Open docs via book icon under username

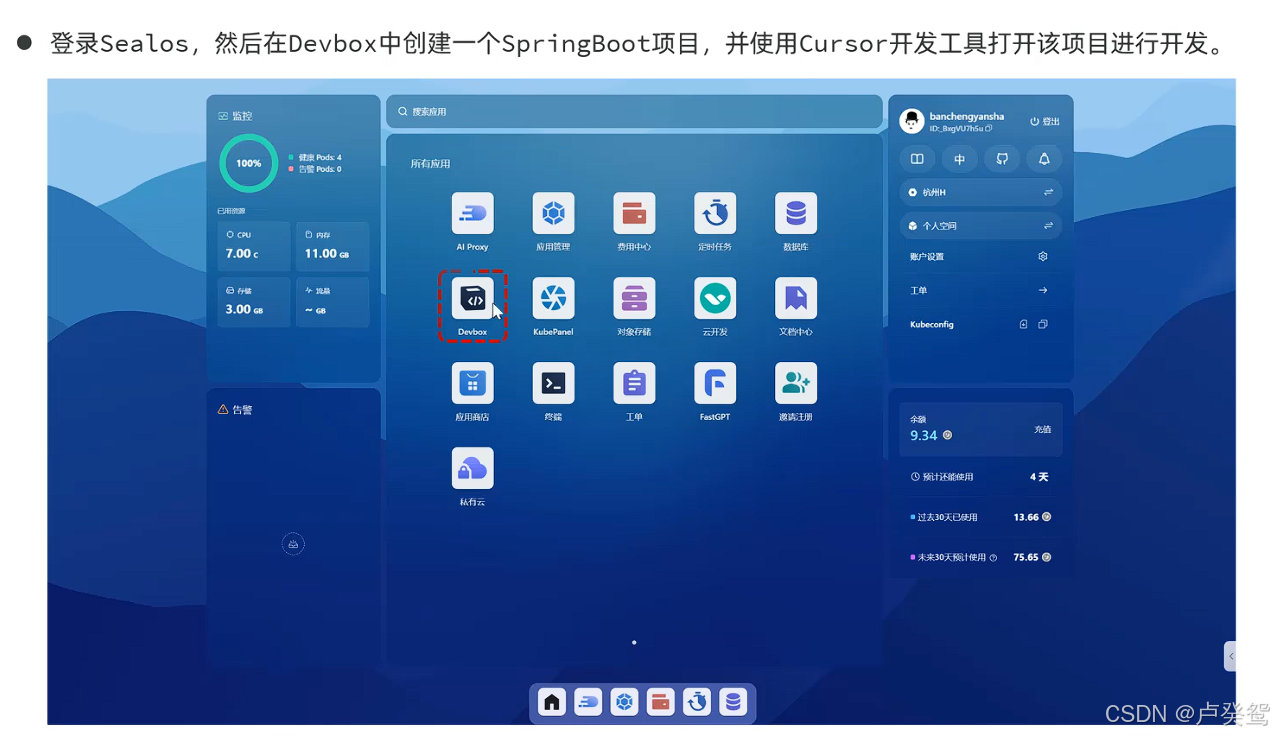click(917, 159)
